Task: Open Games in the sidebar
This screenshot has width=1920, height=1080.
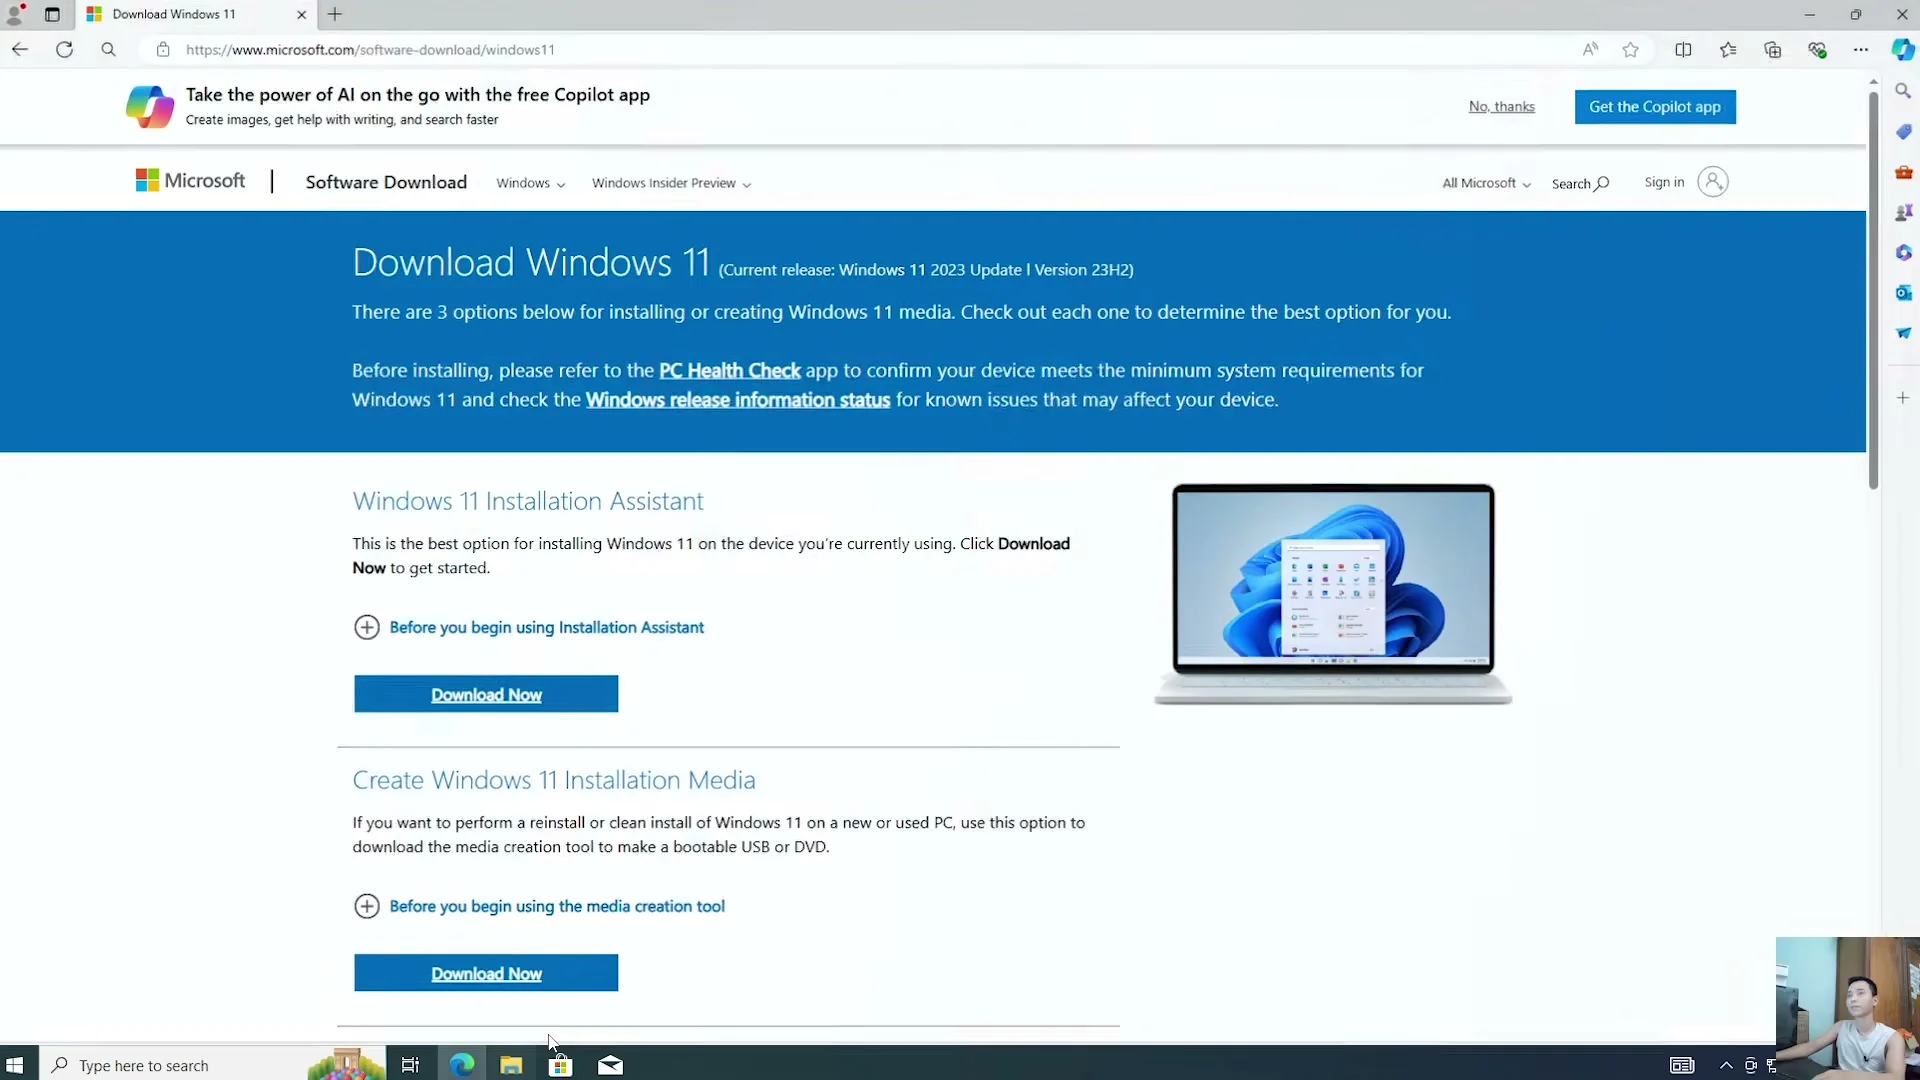Action: 1903,212
